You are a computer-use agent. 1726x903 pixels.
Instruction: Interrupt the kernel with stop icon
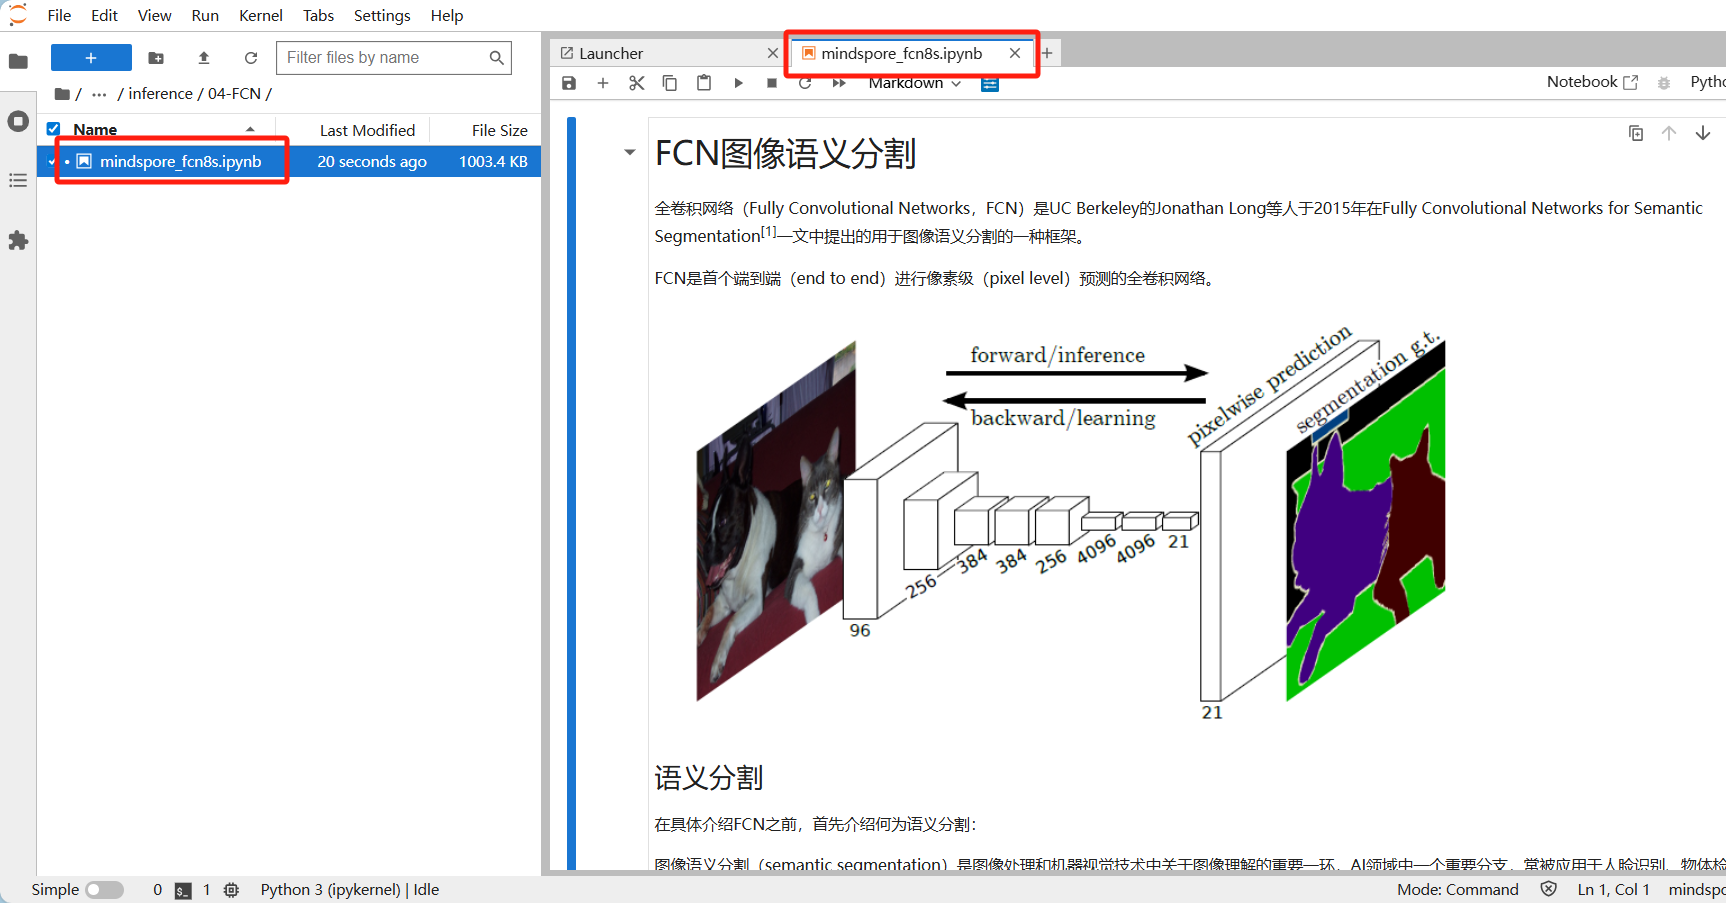point(771,83)
